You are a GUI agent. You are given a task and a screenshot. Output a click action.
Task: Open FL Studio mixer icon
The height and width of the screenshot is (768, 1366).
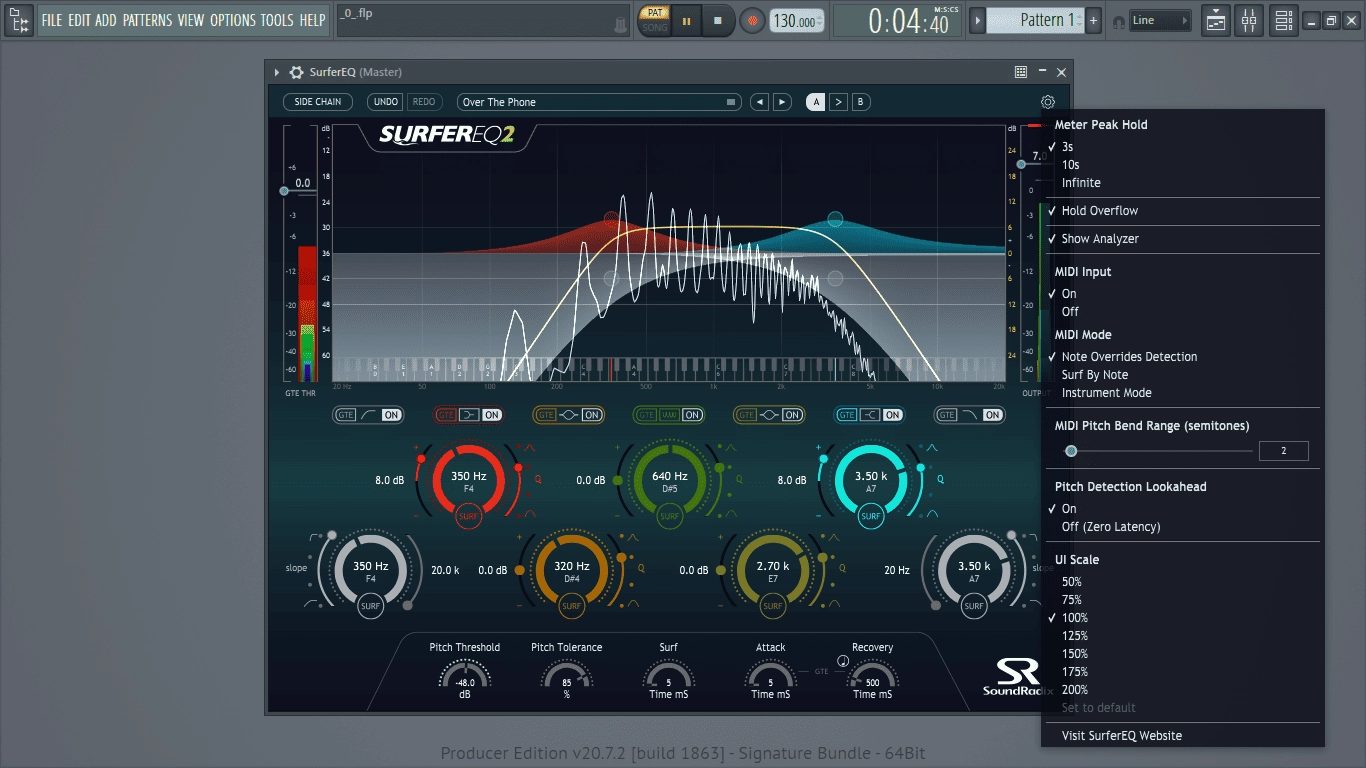tap(1249, 20)
